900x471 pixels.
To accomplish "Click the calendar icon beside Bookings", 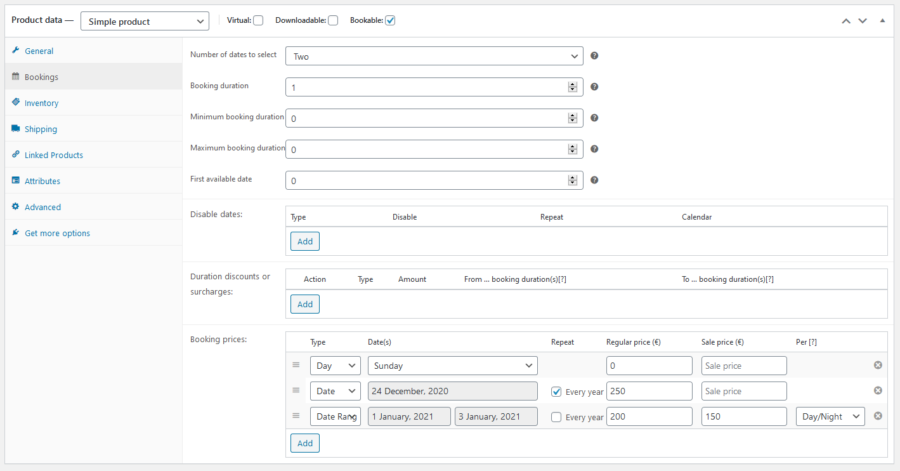I will click(15, 76).
